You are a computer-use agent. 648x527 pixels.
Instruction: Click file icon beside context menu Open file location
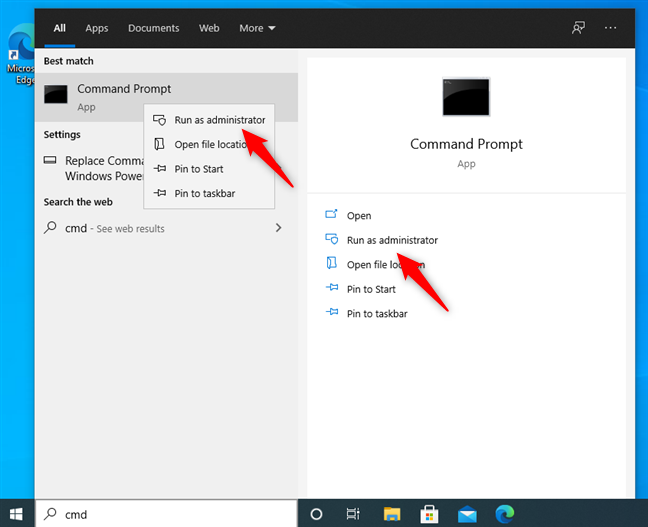point(159,144)
